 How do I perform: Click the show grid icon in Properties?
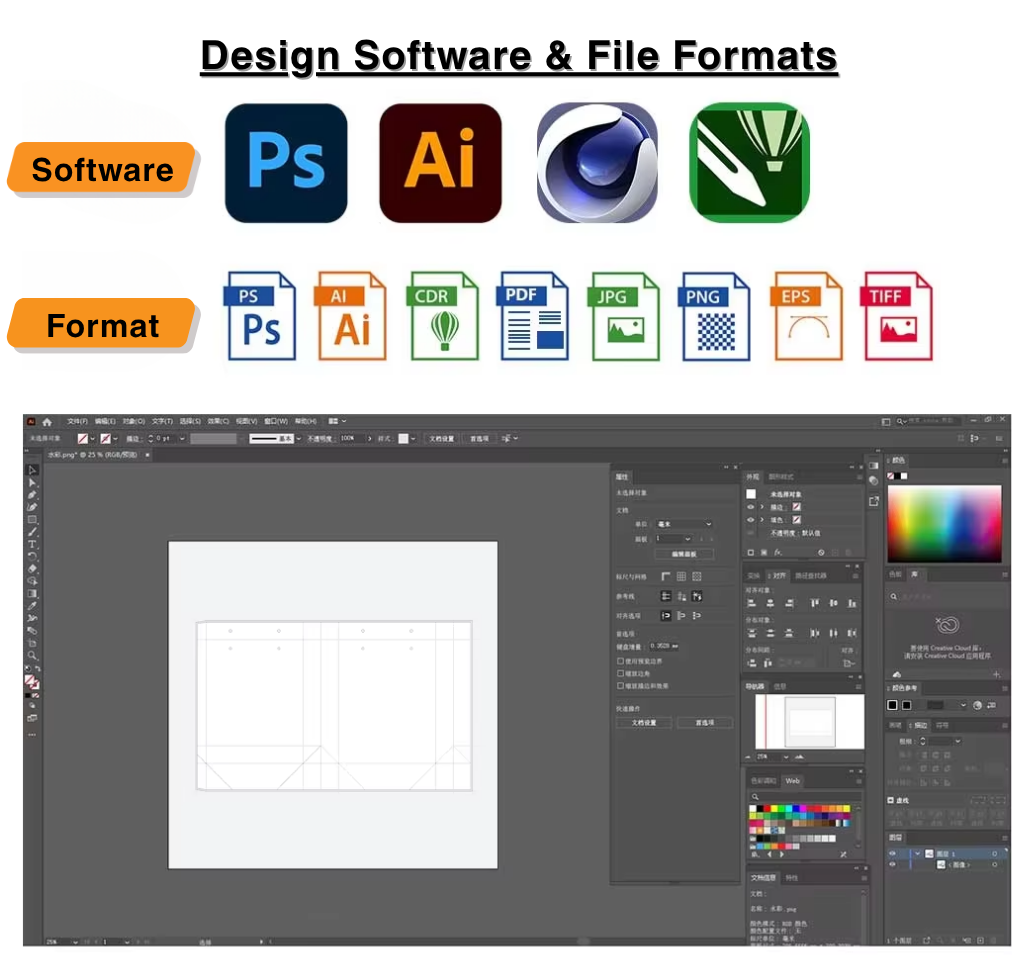682,576
